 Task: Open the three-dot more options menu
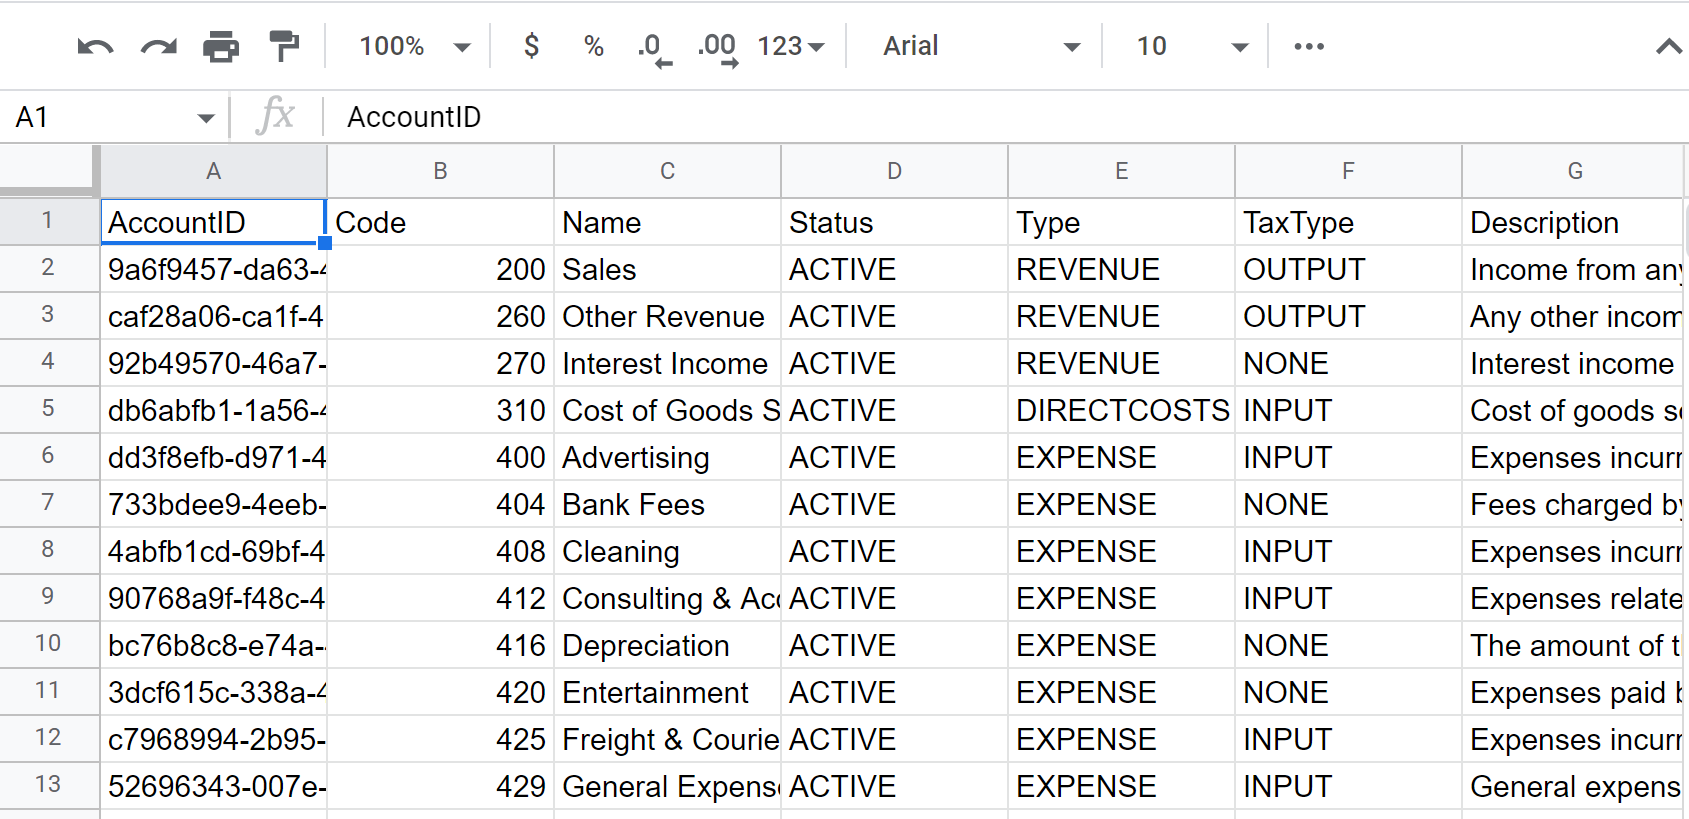point(1309,46)
